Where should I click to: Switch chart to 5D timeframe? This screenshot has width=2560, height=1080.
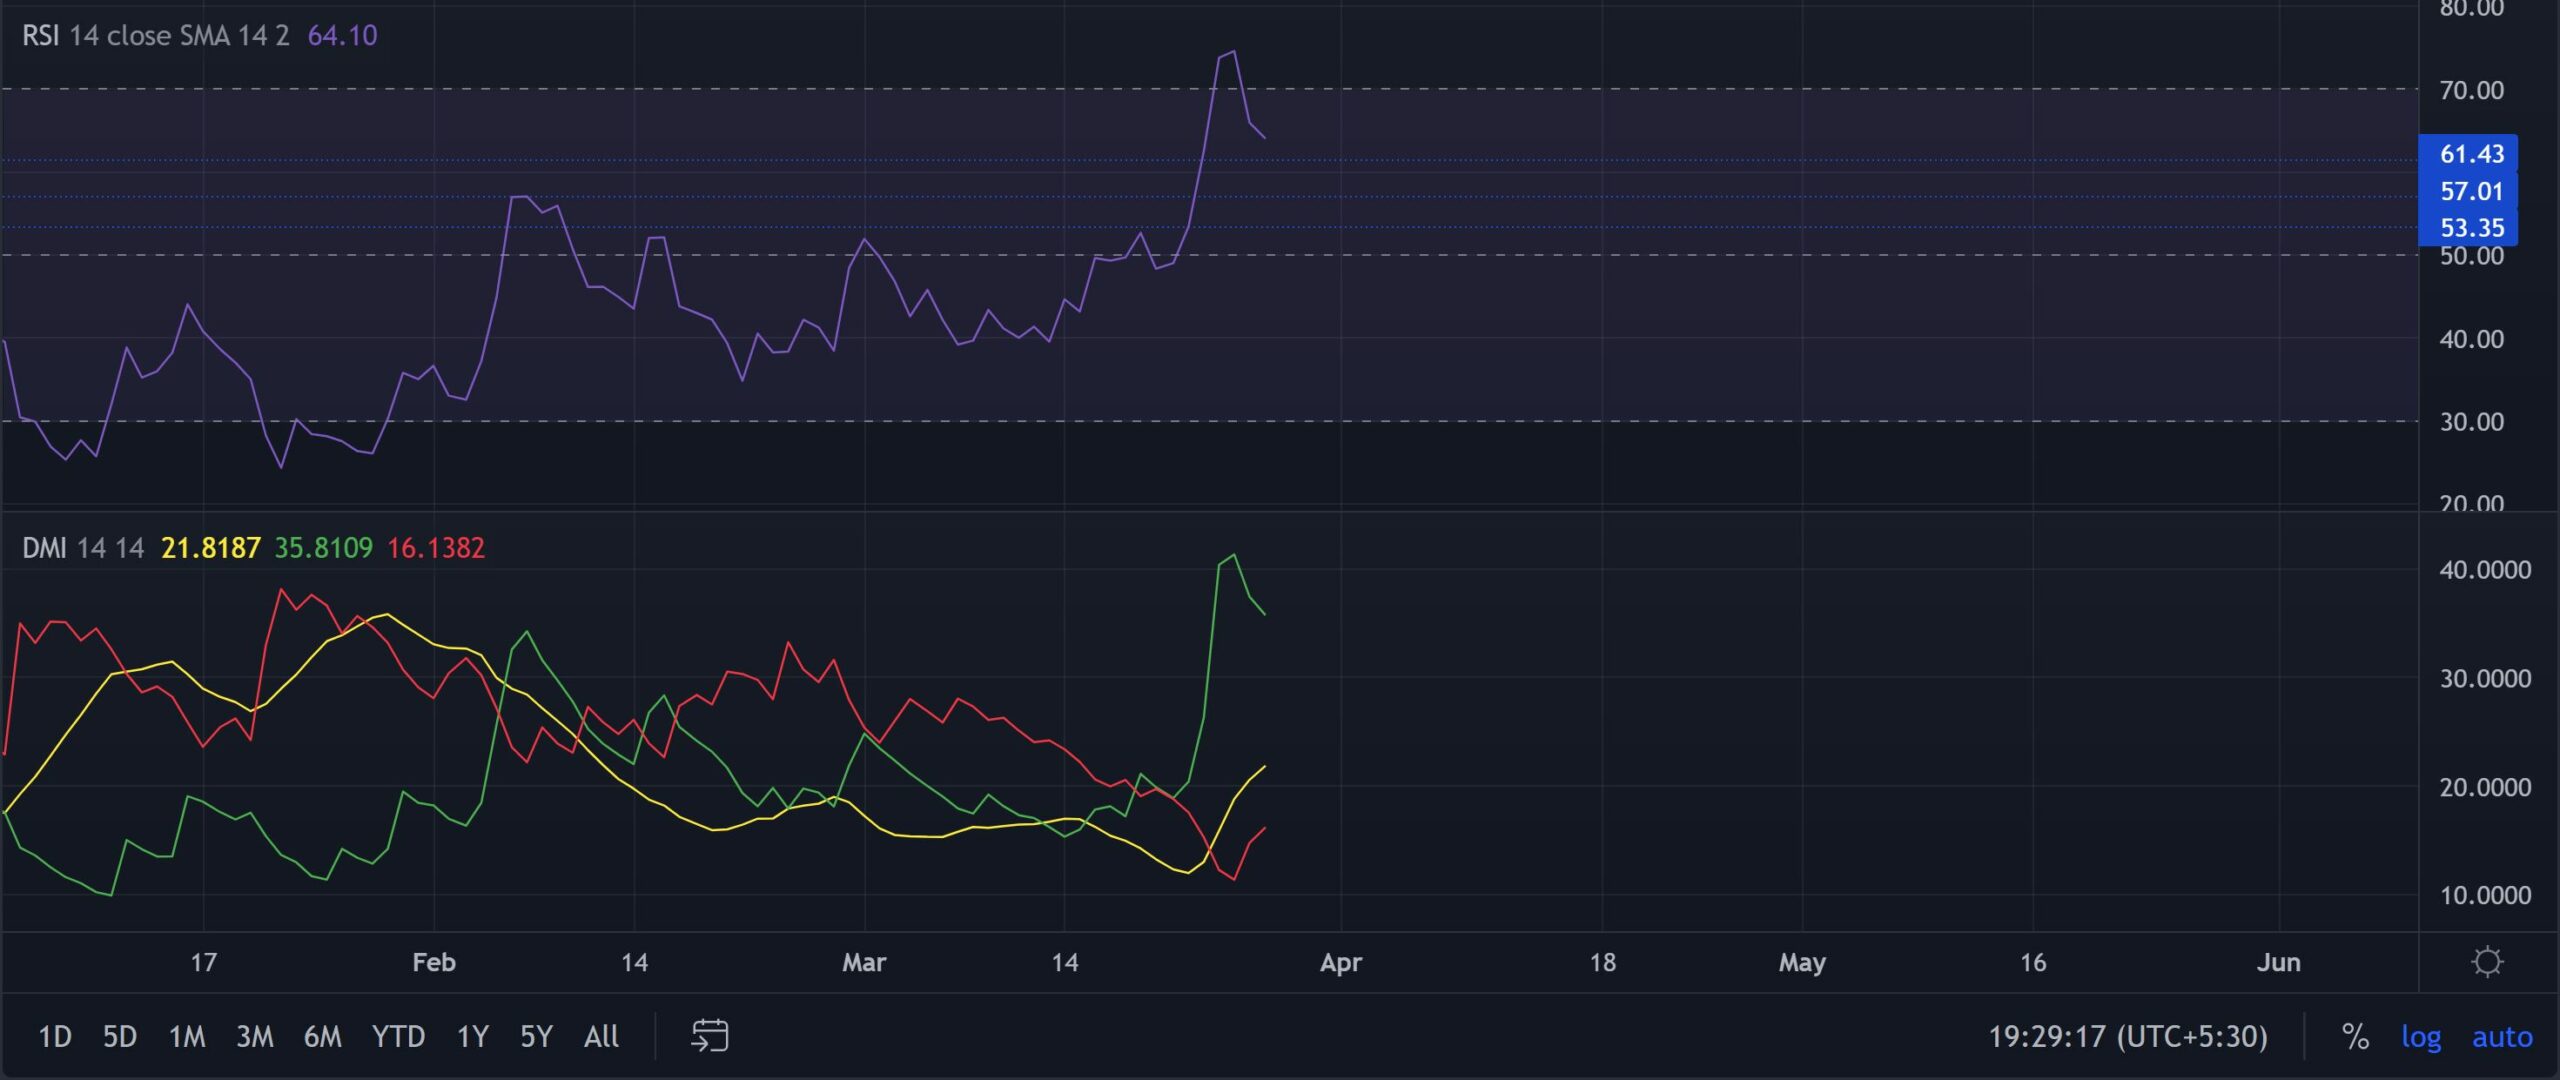coord(119,1037)
